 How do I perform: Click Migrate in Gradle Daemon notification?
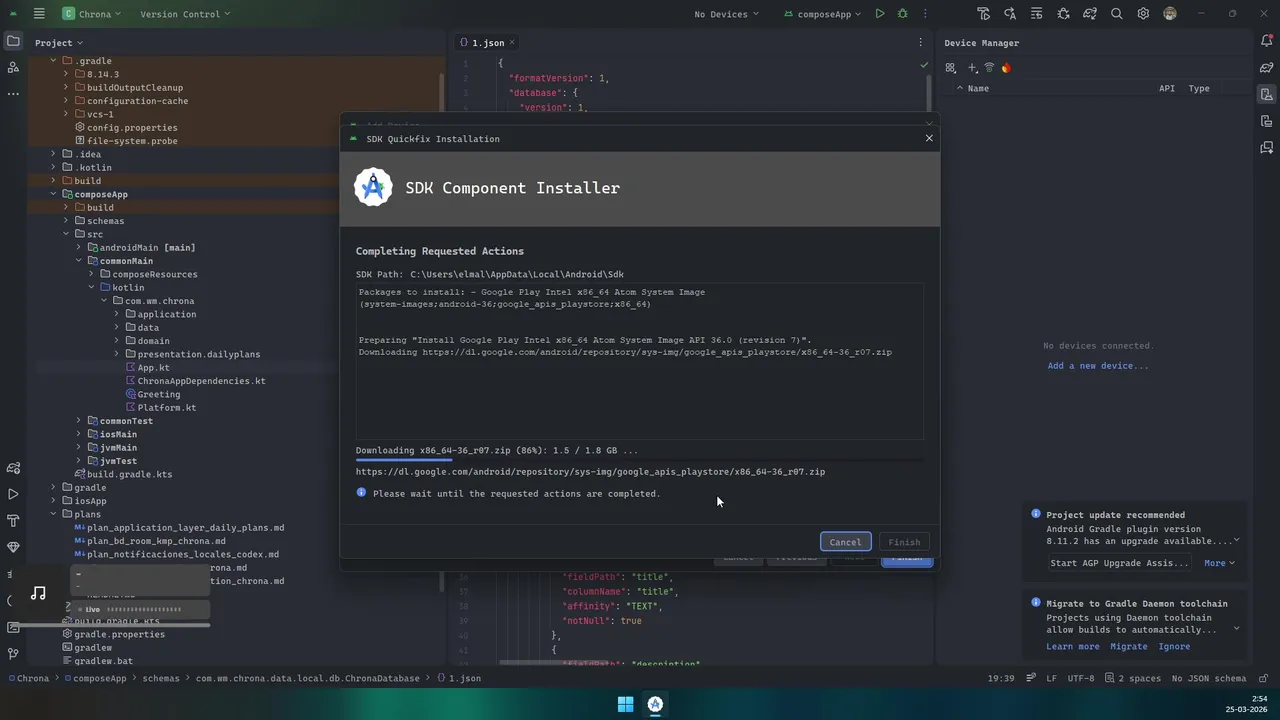1128,647
